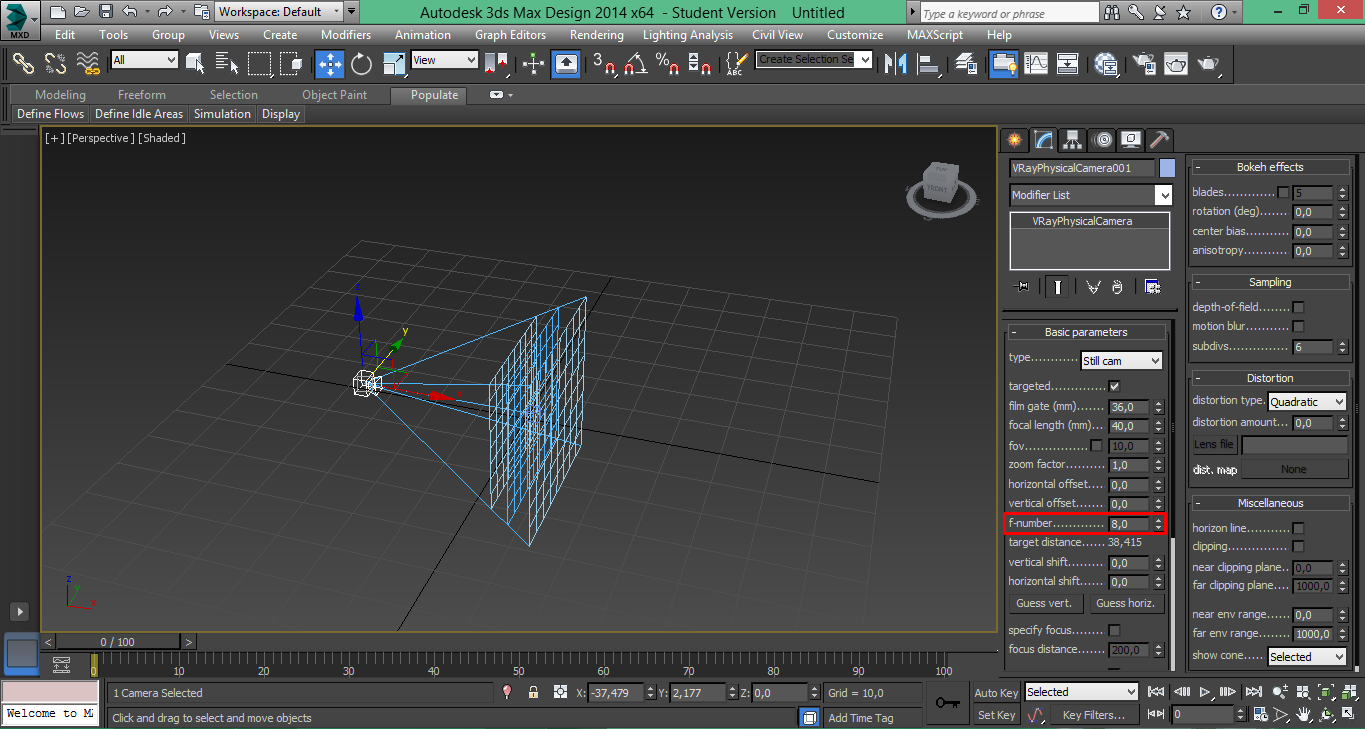This screenshot has width=1365, height=729.
Task: Uncheck the targeted checkbox
Action: [1114, 386]
